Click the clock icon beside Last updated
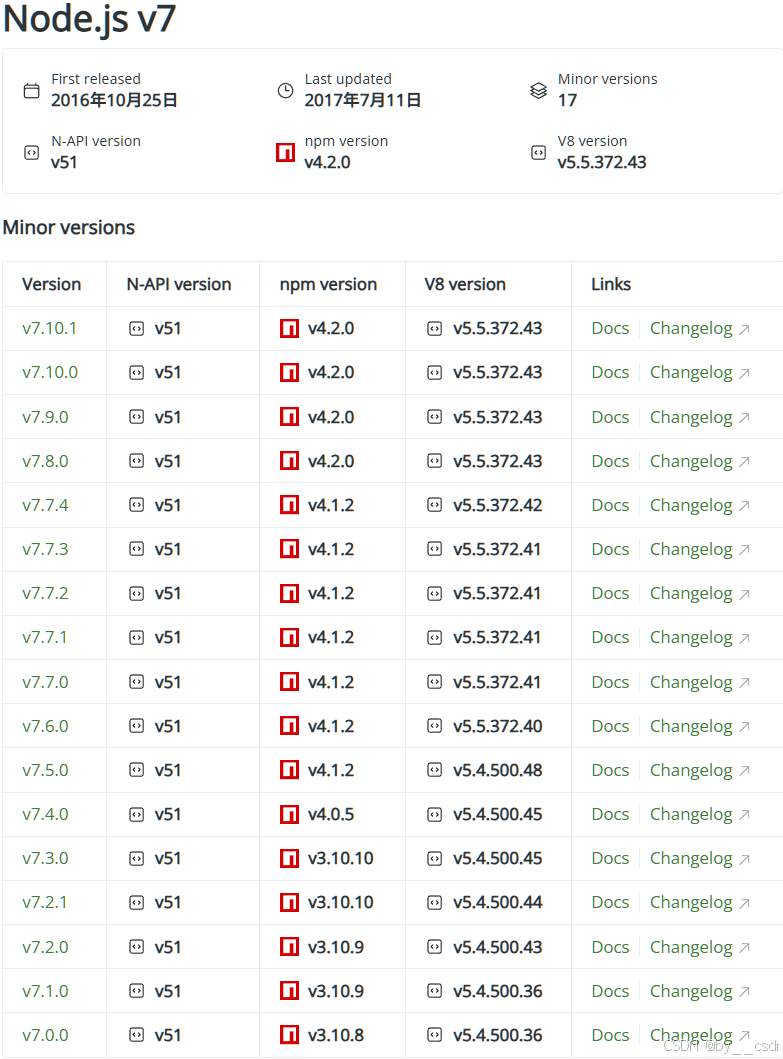The height and width of the screenshot is (1059, 783). (x=286, y=91)
